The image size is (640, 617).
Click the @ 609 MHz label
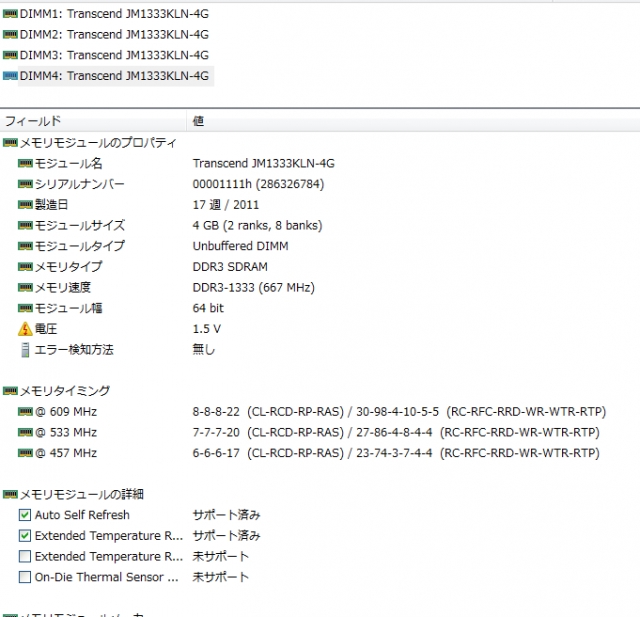tap(66, 412)
